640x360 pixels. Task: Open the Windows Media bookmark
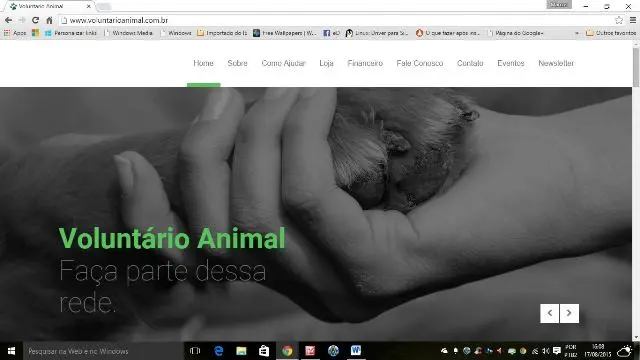pyautogui.click(x=129, y=33)
